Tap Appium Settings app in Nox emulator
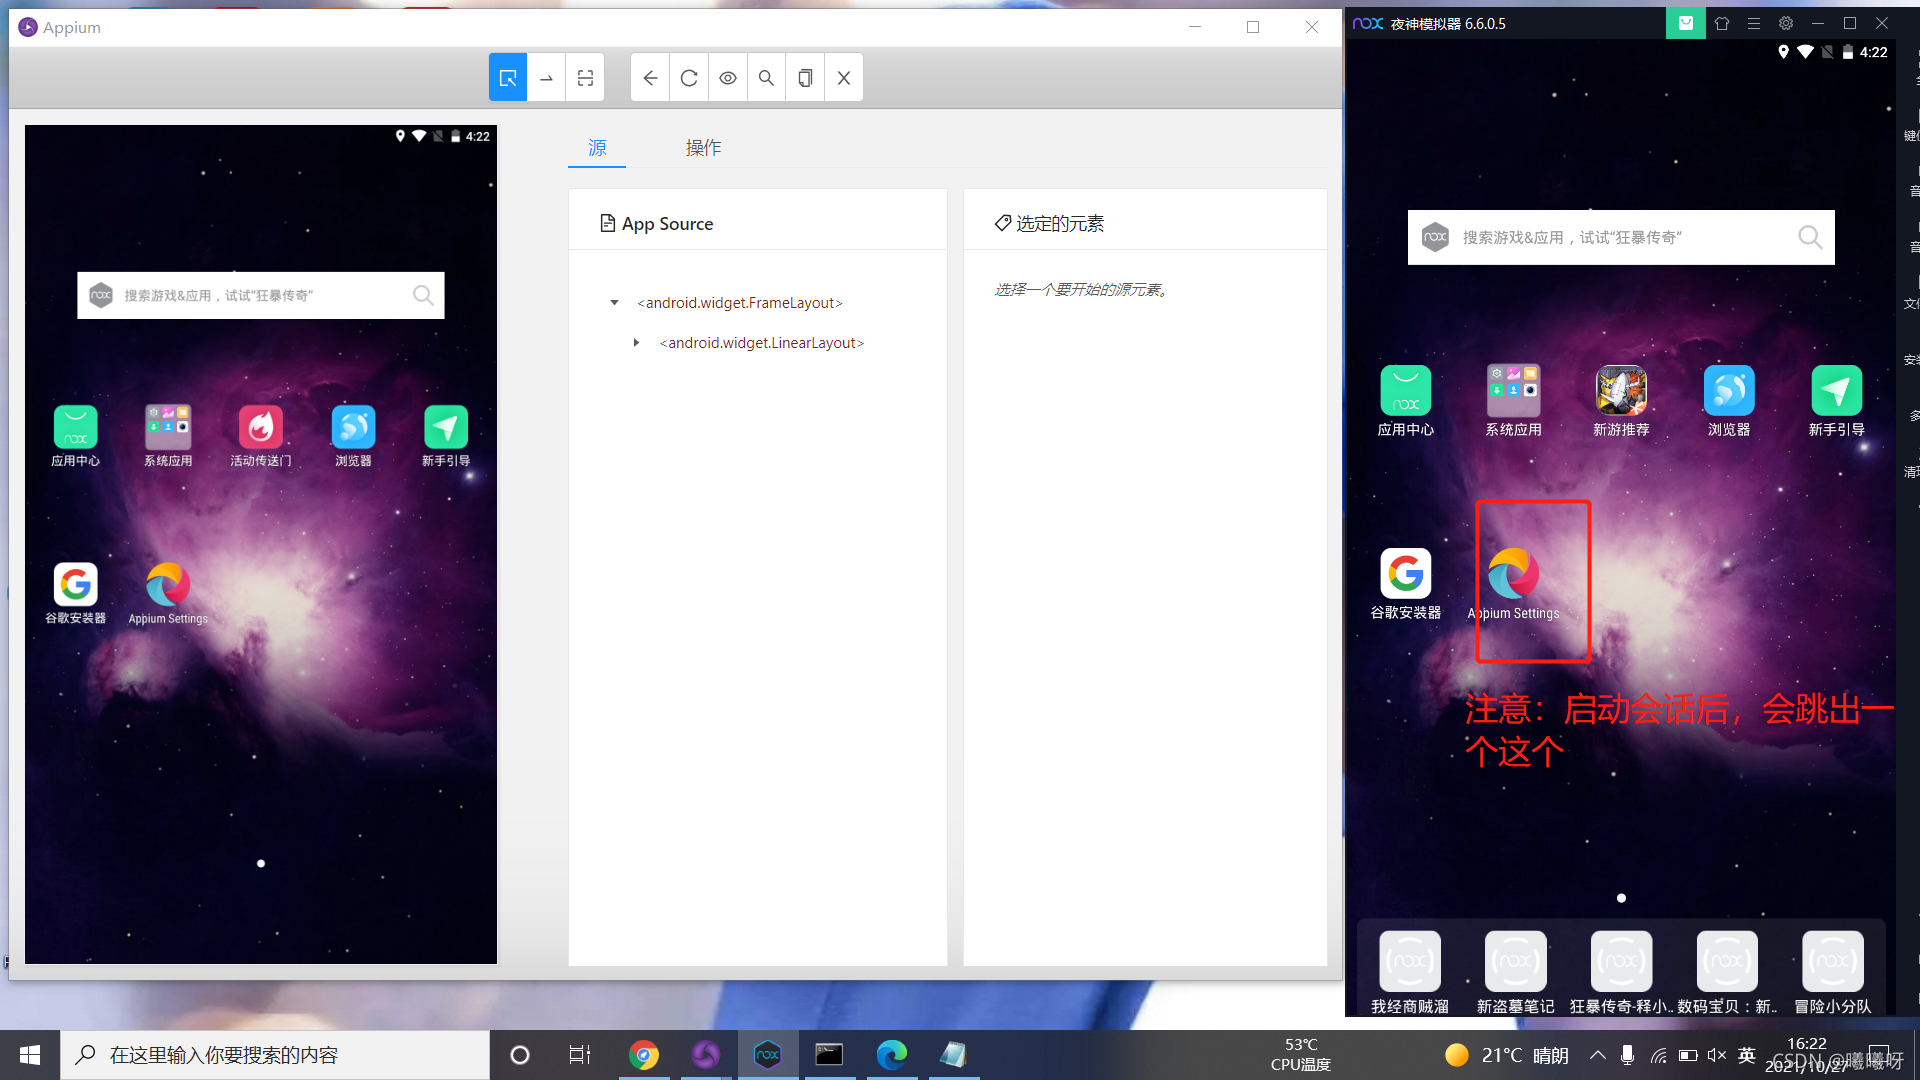Screen dimensions: 1920x1080 (1513, 575)
